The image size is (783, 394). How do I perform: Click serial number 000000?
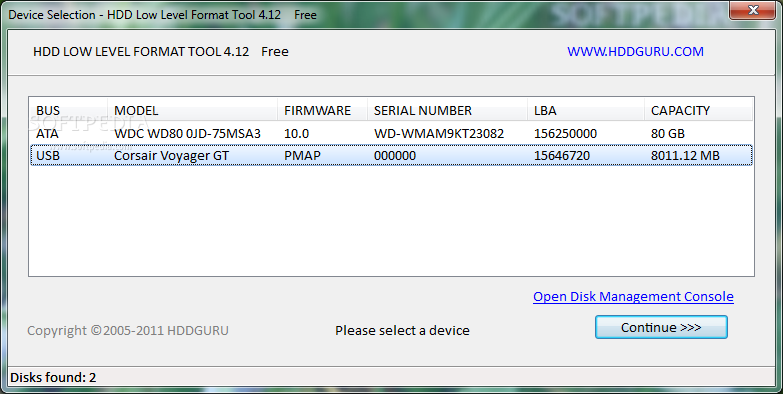394,156
